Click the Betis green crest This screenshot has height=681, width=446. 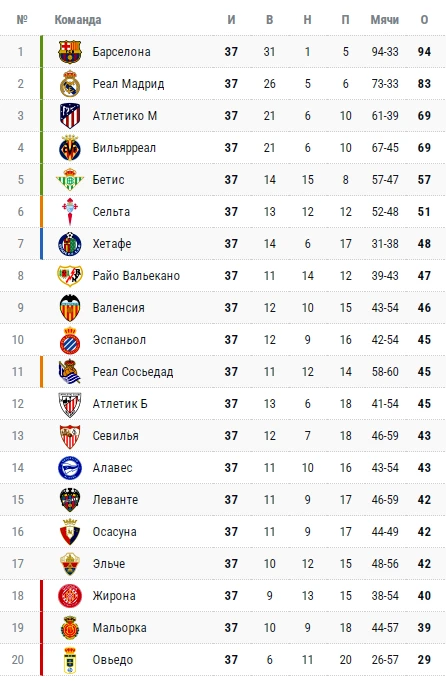(x=70, y=180)
